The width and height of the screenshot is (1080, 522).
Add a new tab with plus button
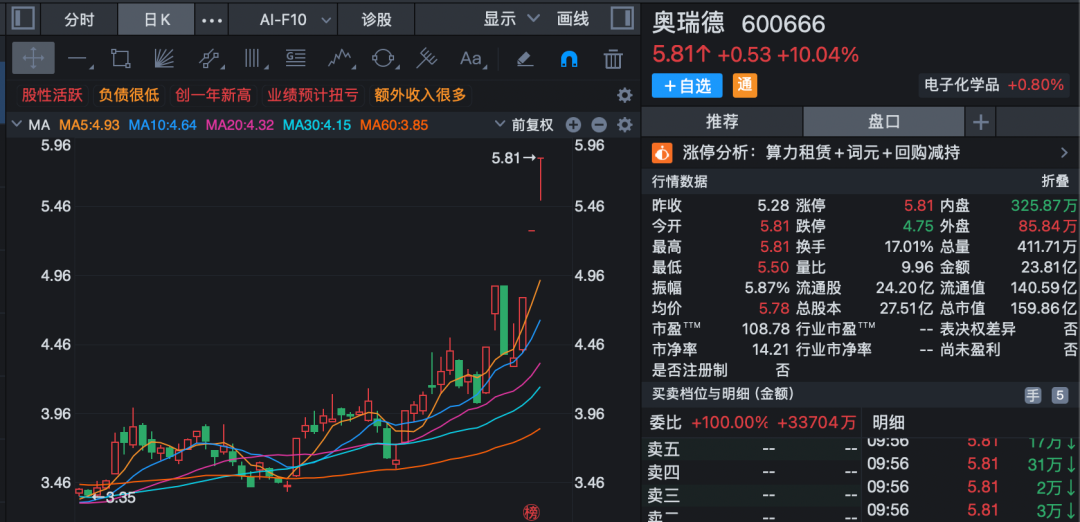pyautogui.click(x=981, y=123)
